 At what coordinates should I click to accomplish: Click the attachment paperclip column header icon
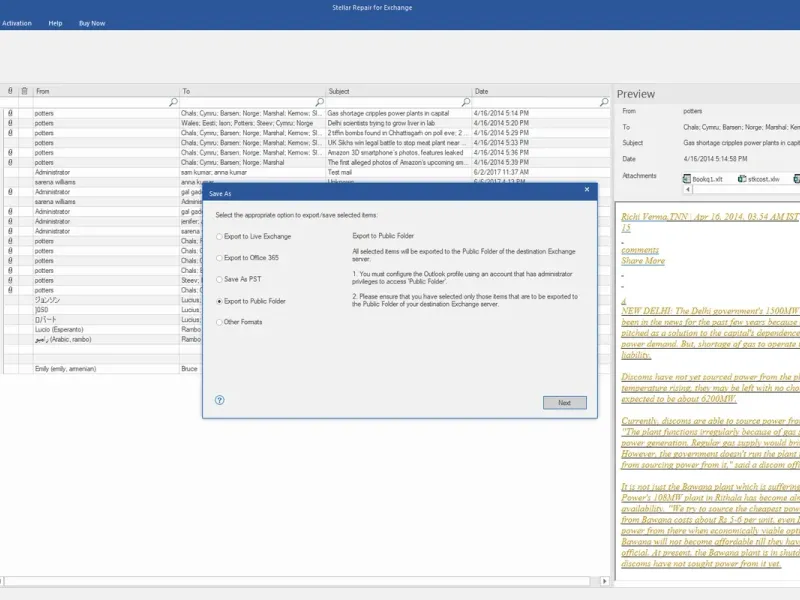pos(10,91)
